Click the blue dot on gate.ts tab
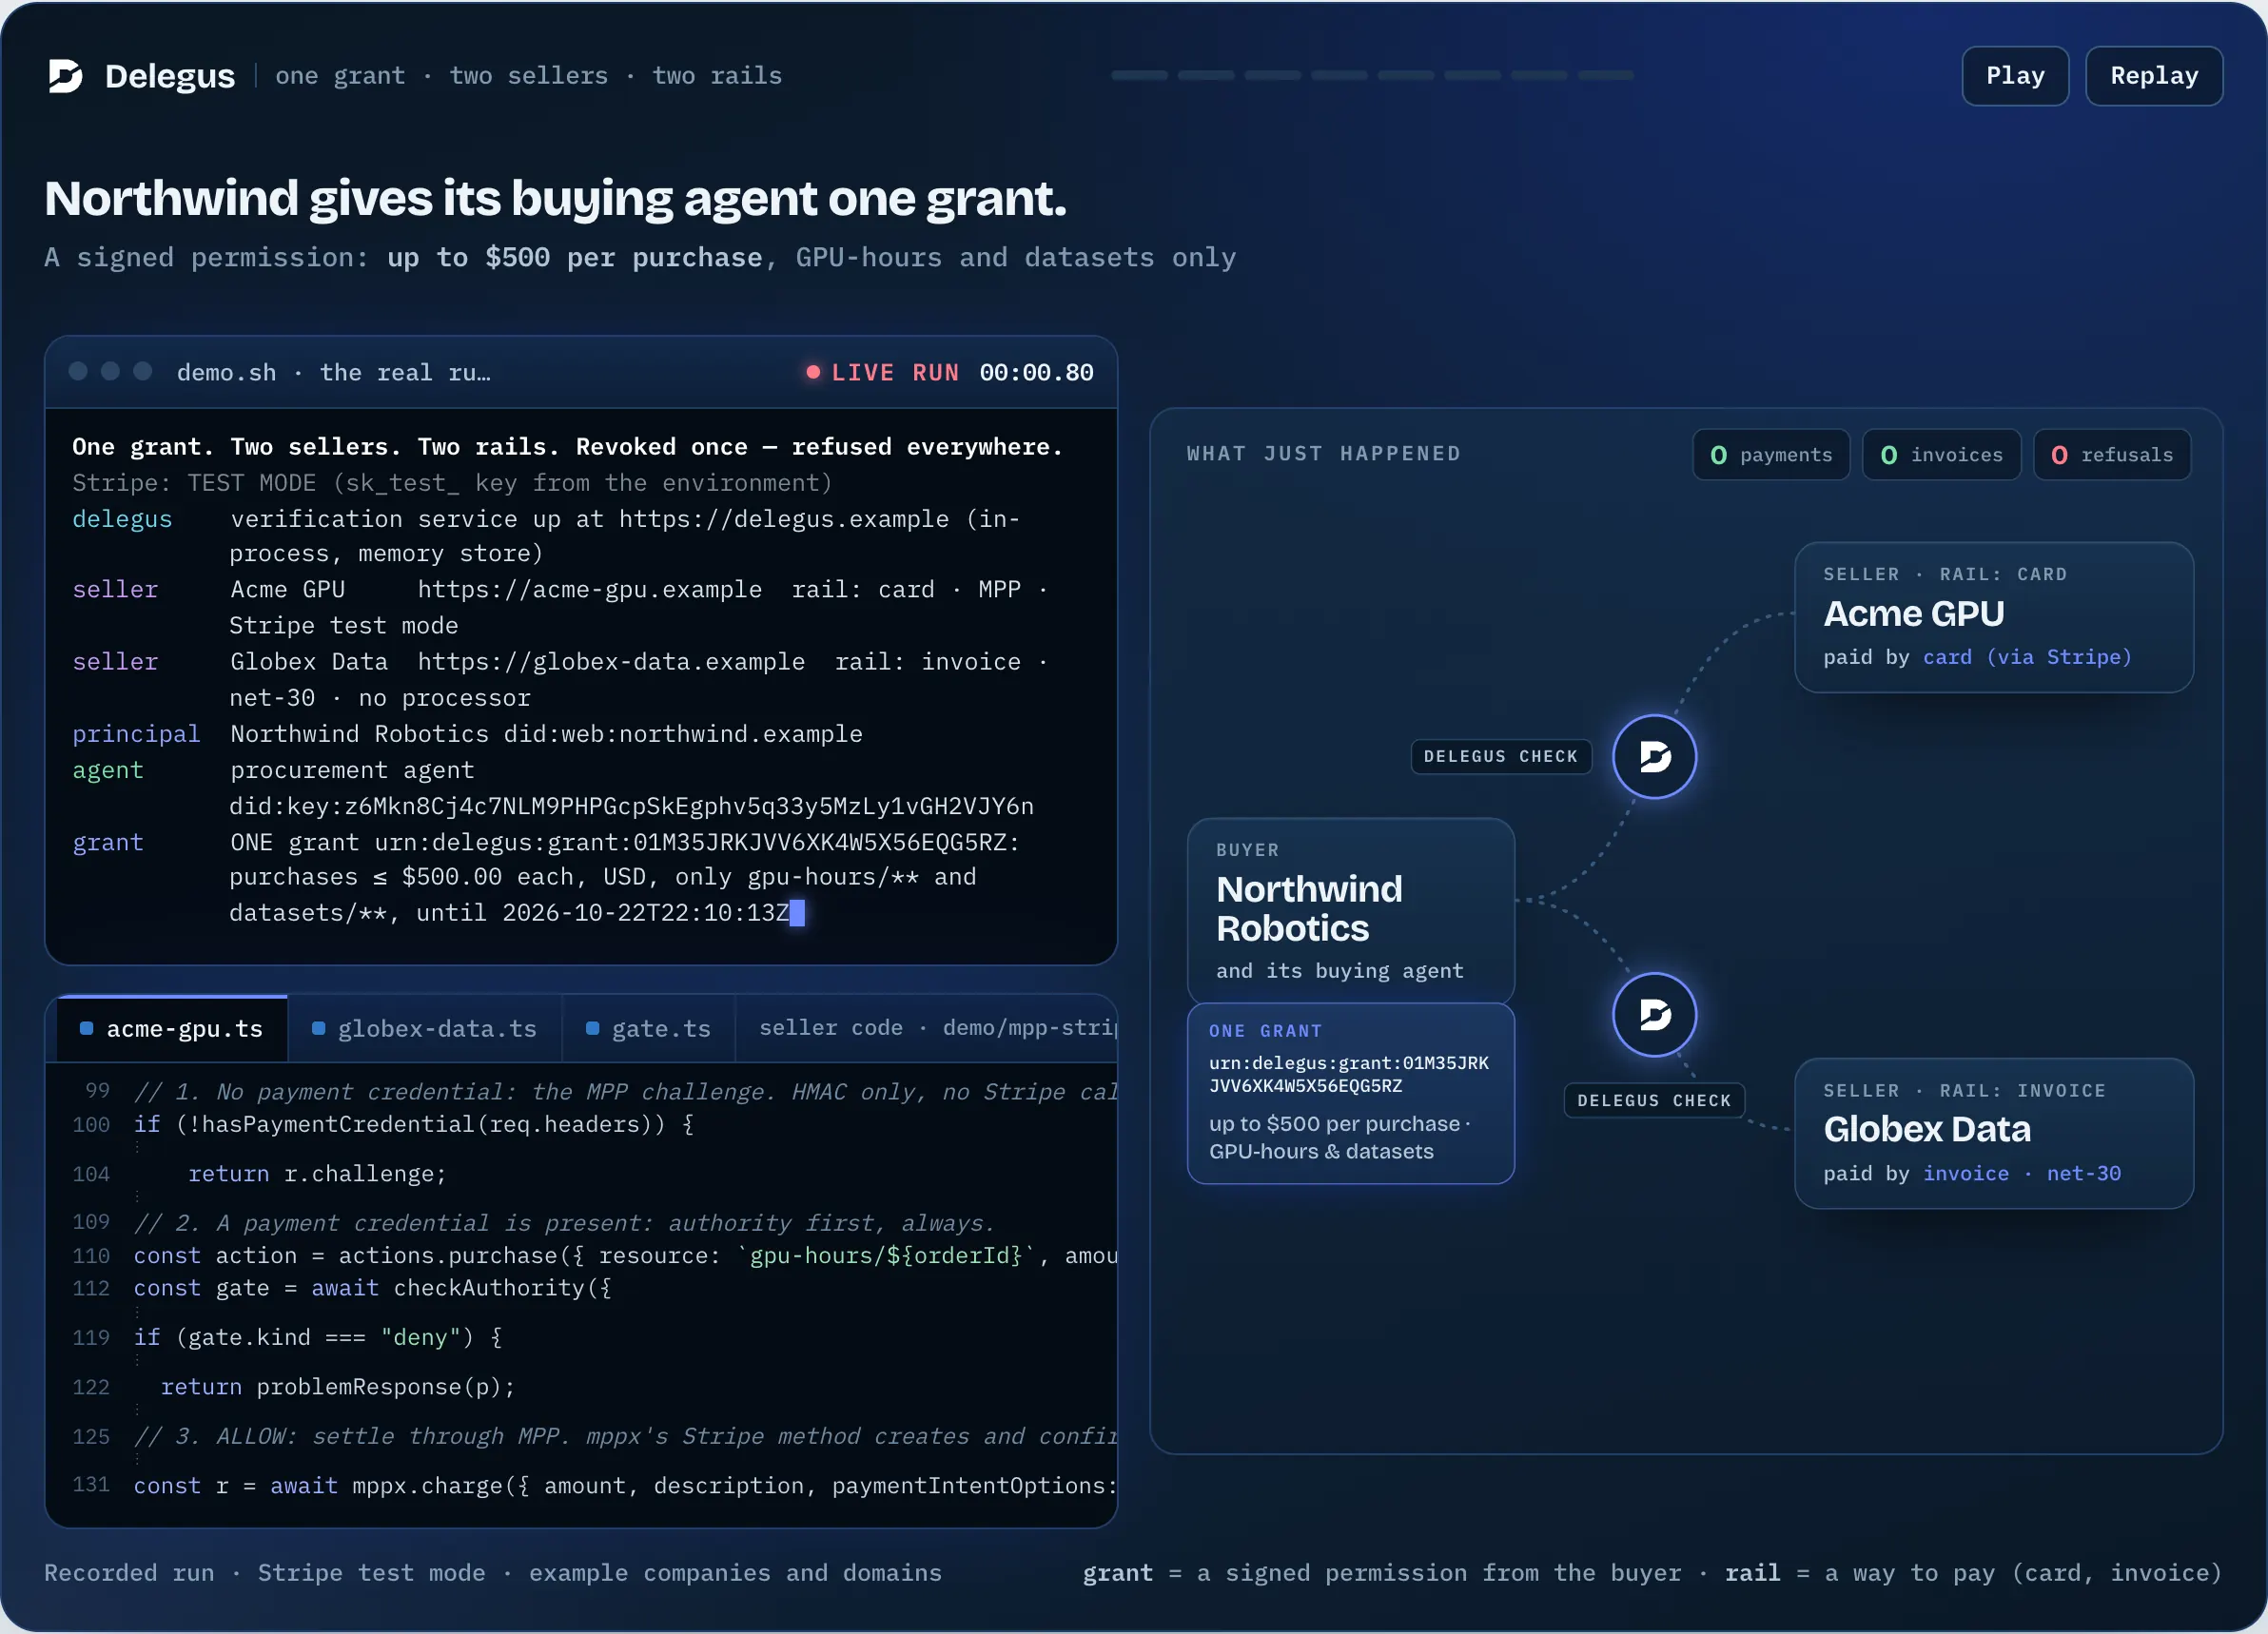 coord(592,1028)
